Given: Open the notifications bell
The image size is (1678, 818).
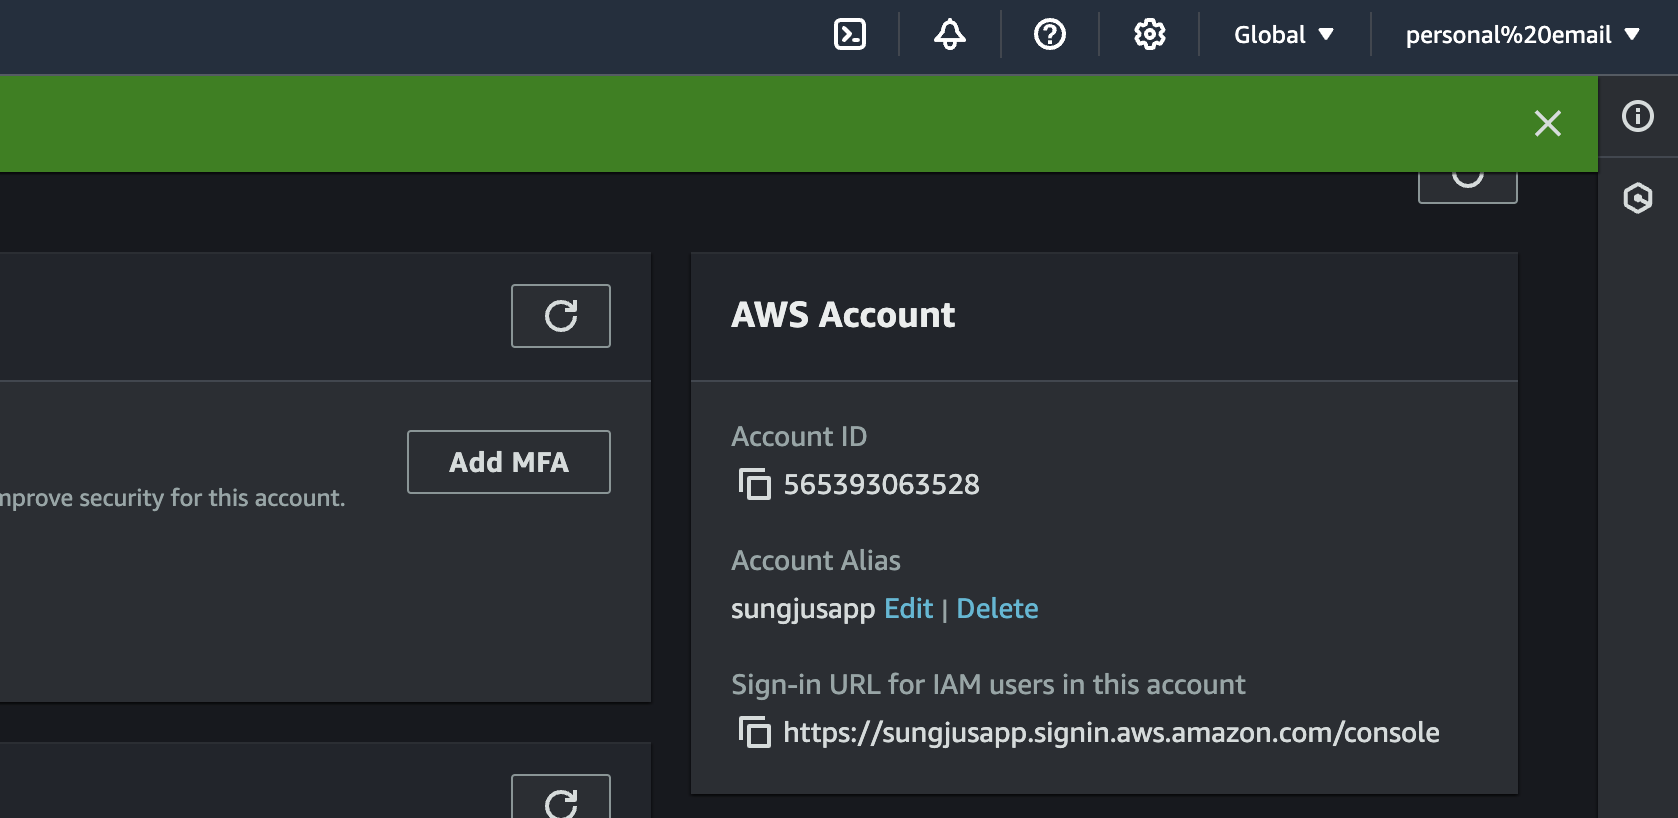Looking at the screenshot, I should click(x=950, y=35).
